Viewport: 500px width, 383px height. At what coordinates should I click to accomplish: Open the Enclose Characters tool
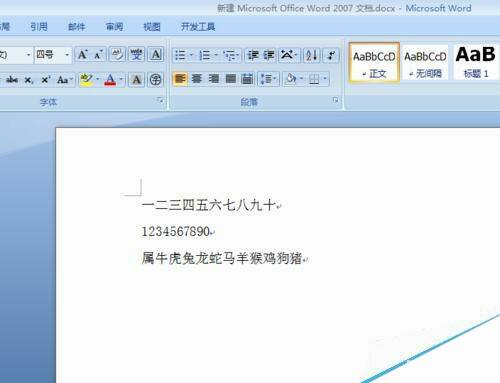pos(155,80)
